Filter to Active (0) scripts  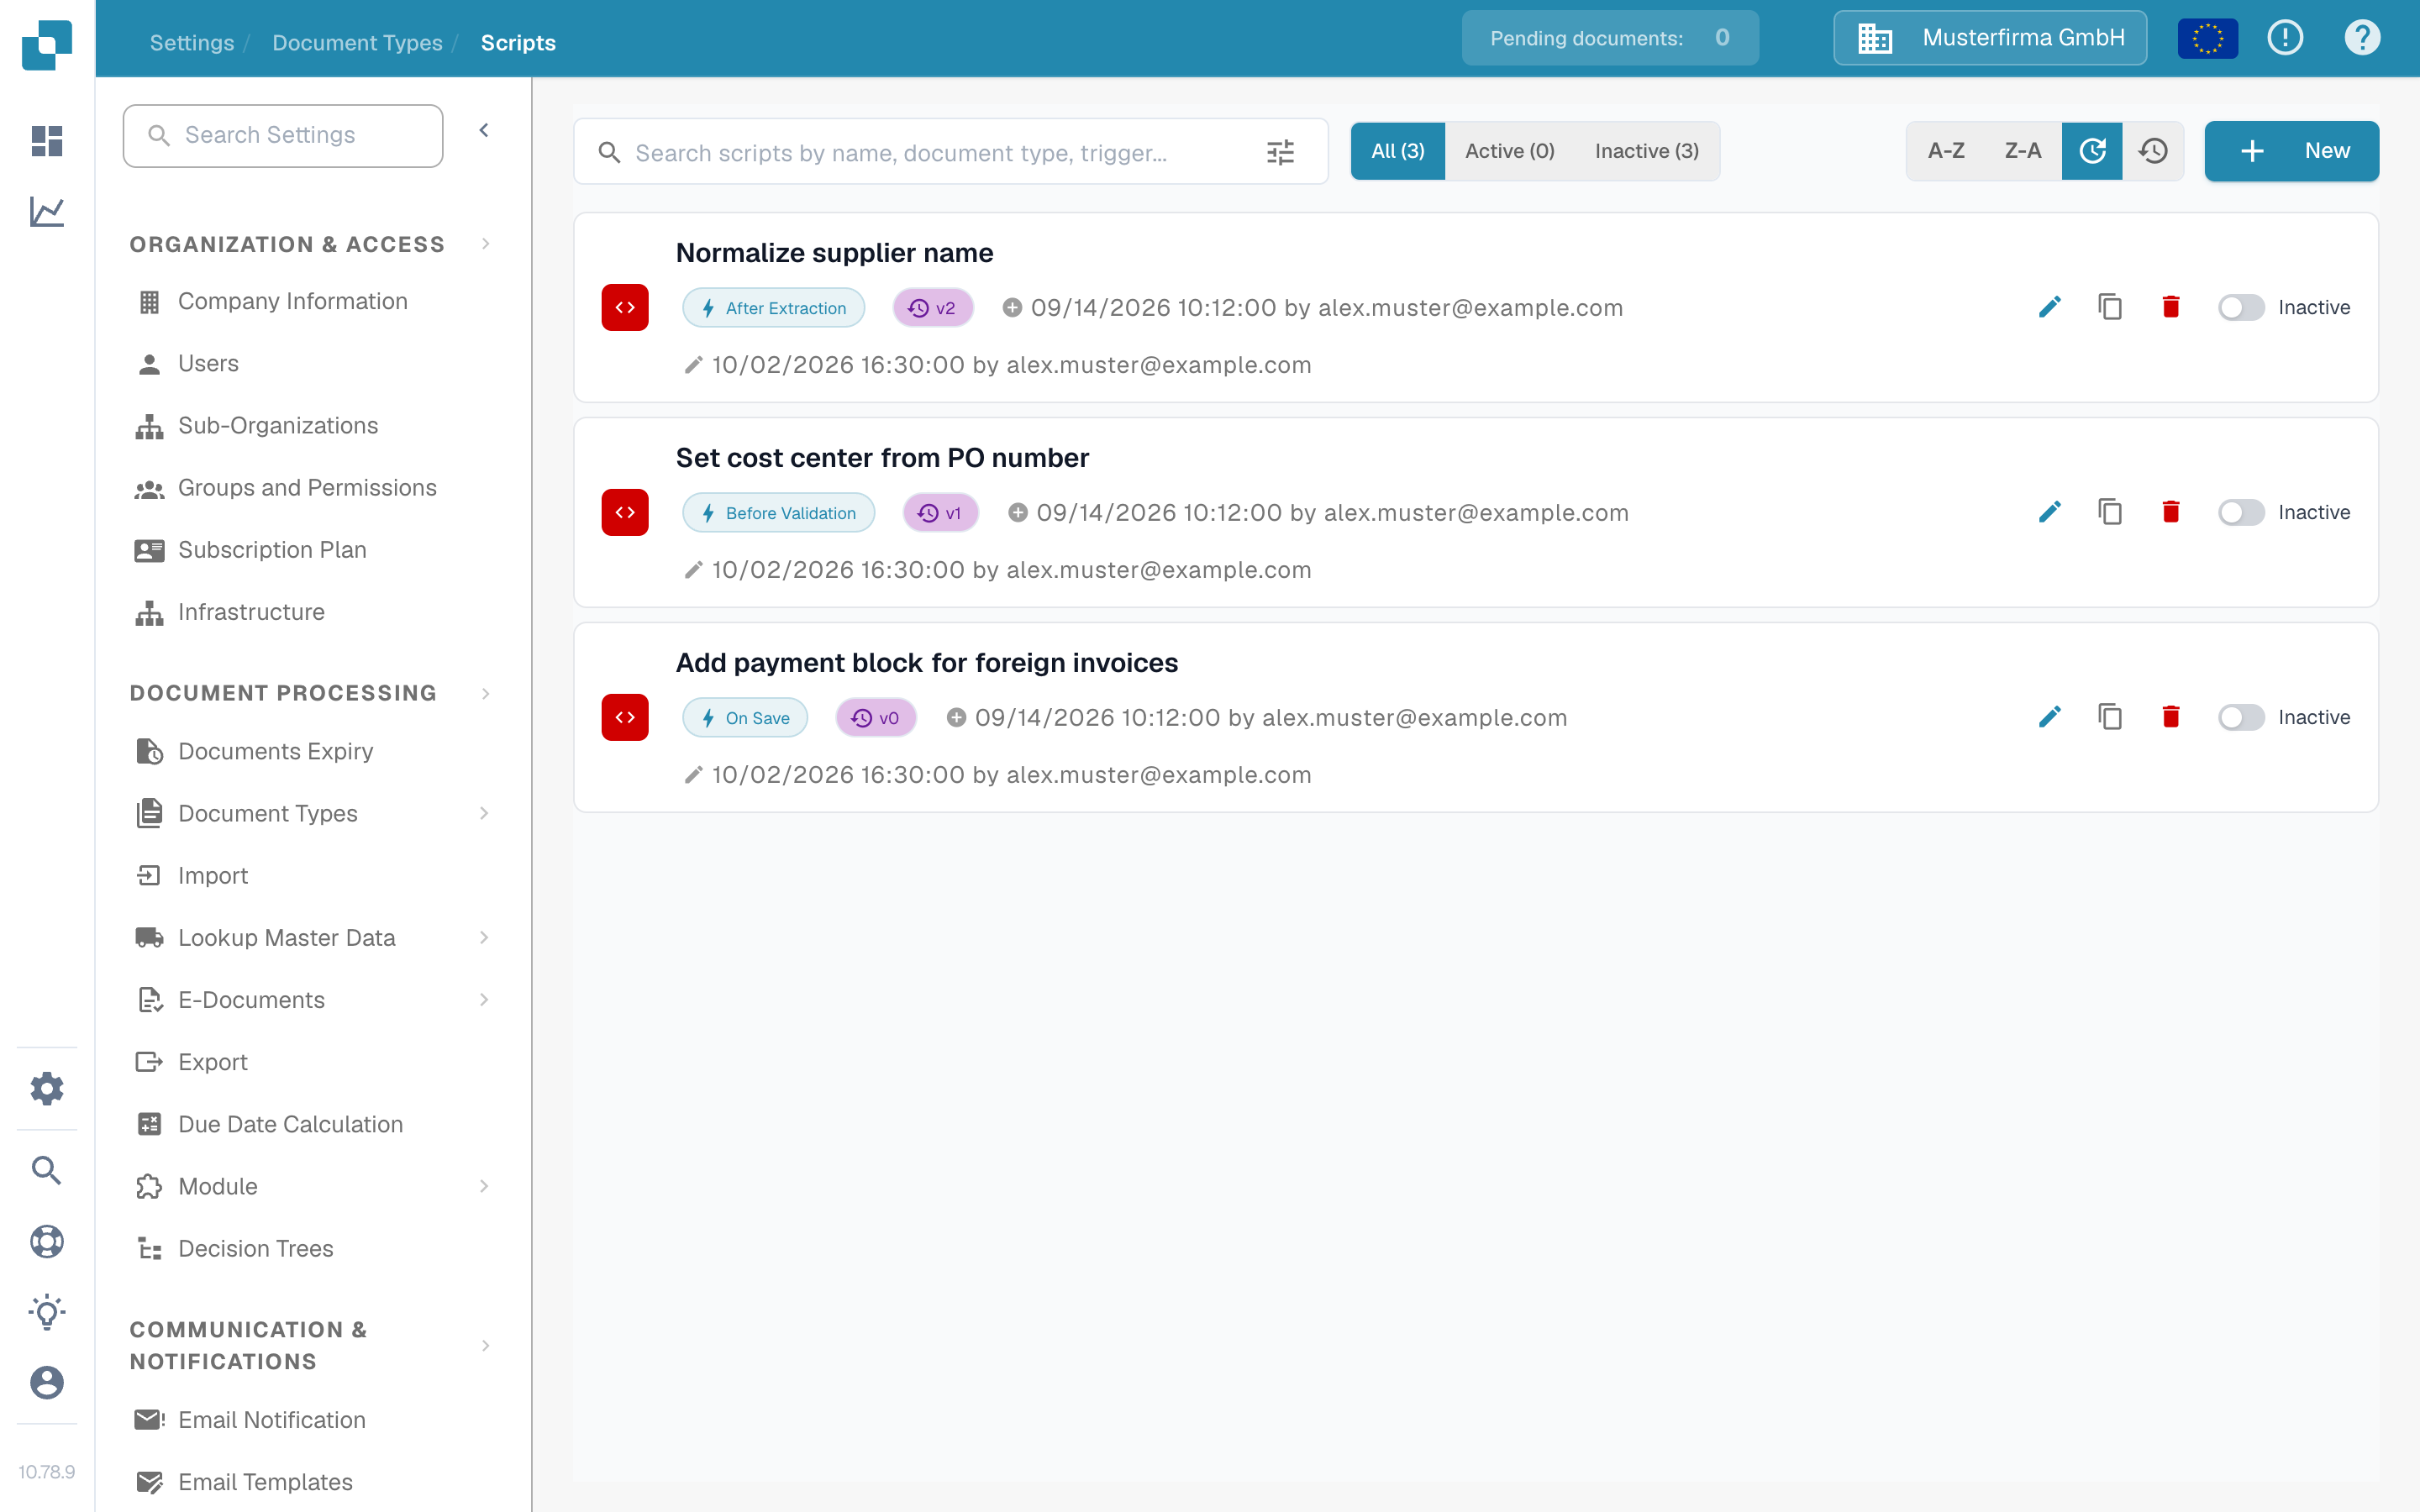point(1509,151)
